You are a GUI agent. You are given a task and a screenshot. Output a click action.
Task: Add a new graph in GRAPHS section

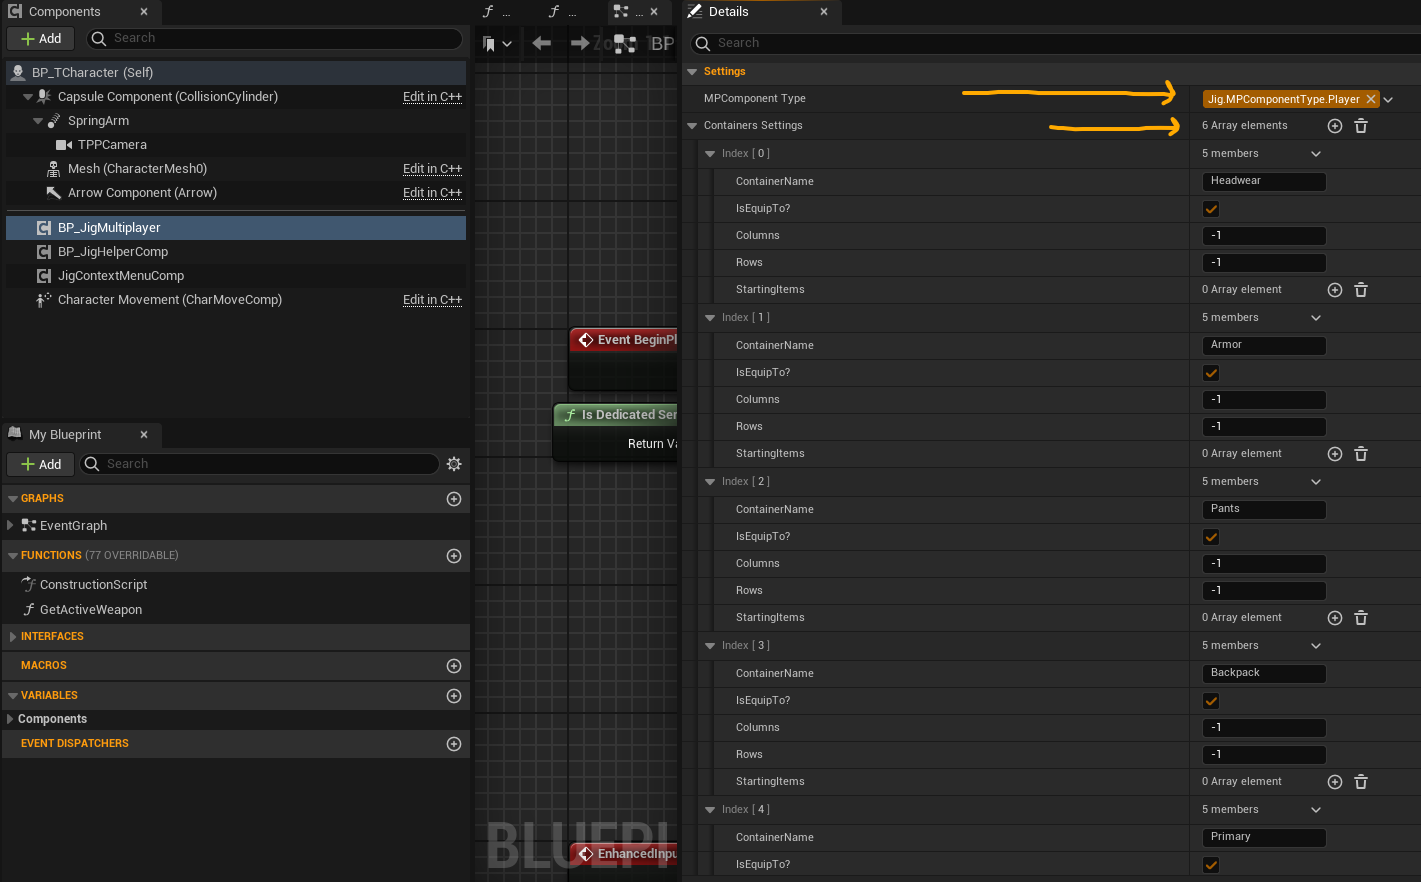point(454,499)
